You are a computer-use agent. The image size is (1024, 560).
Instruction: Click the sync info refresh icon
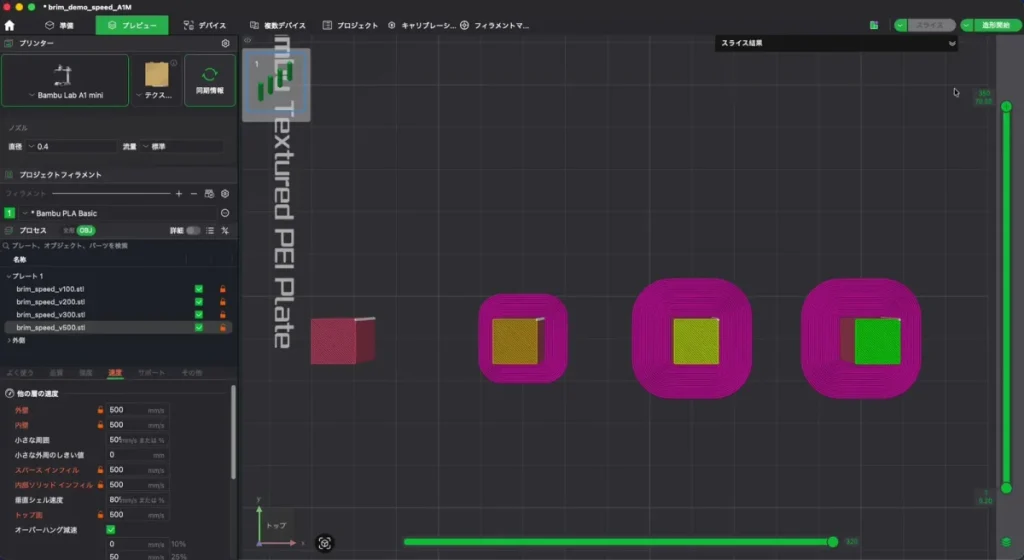pos(210,74)
